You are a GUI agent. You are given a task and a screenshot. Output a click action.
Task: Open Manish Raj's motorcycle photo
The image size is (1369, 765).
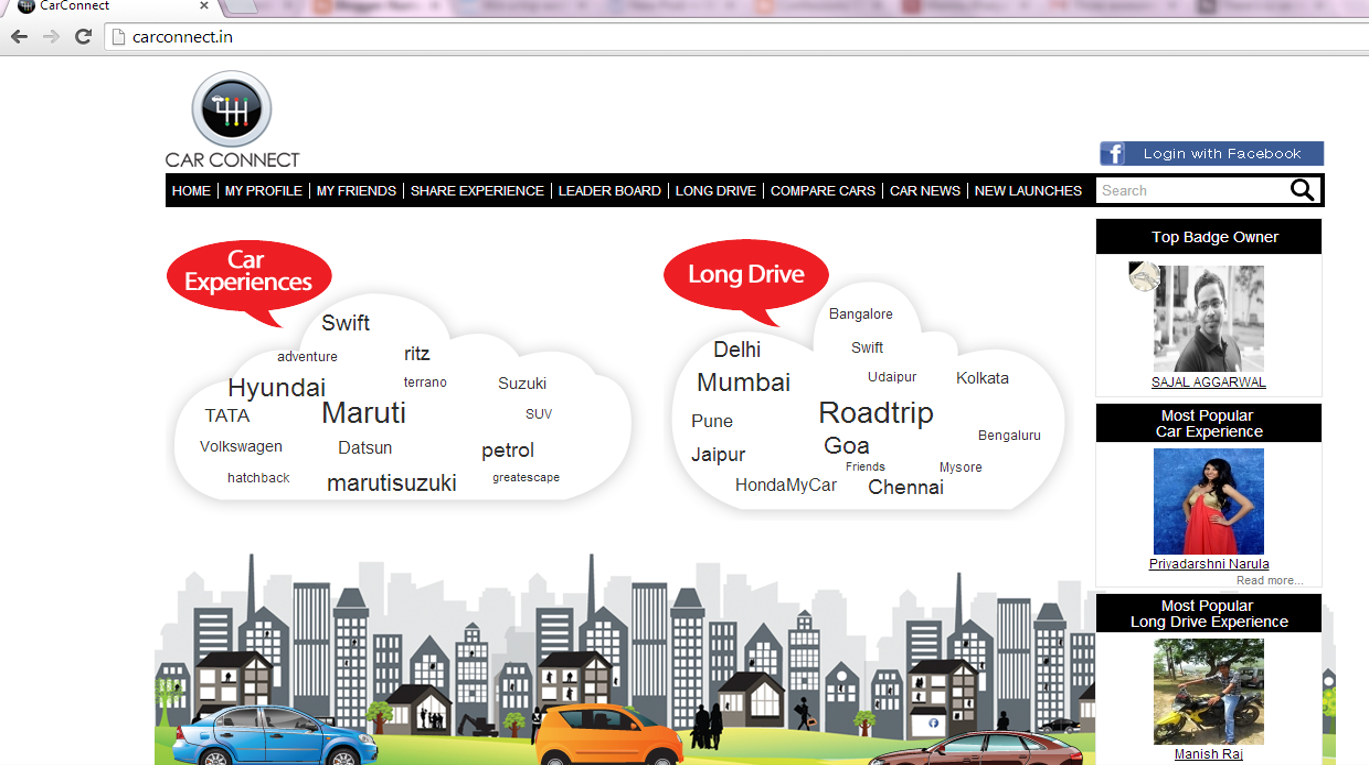1208,692
